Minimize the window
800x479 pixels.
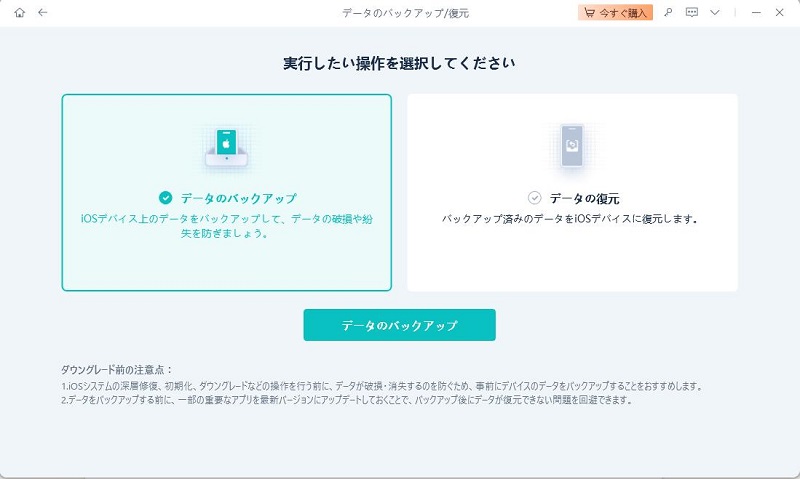pyautogui.click(x=756, y=13)
